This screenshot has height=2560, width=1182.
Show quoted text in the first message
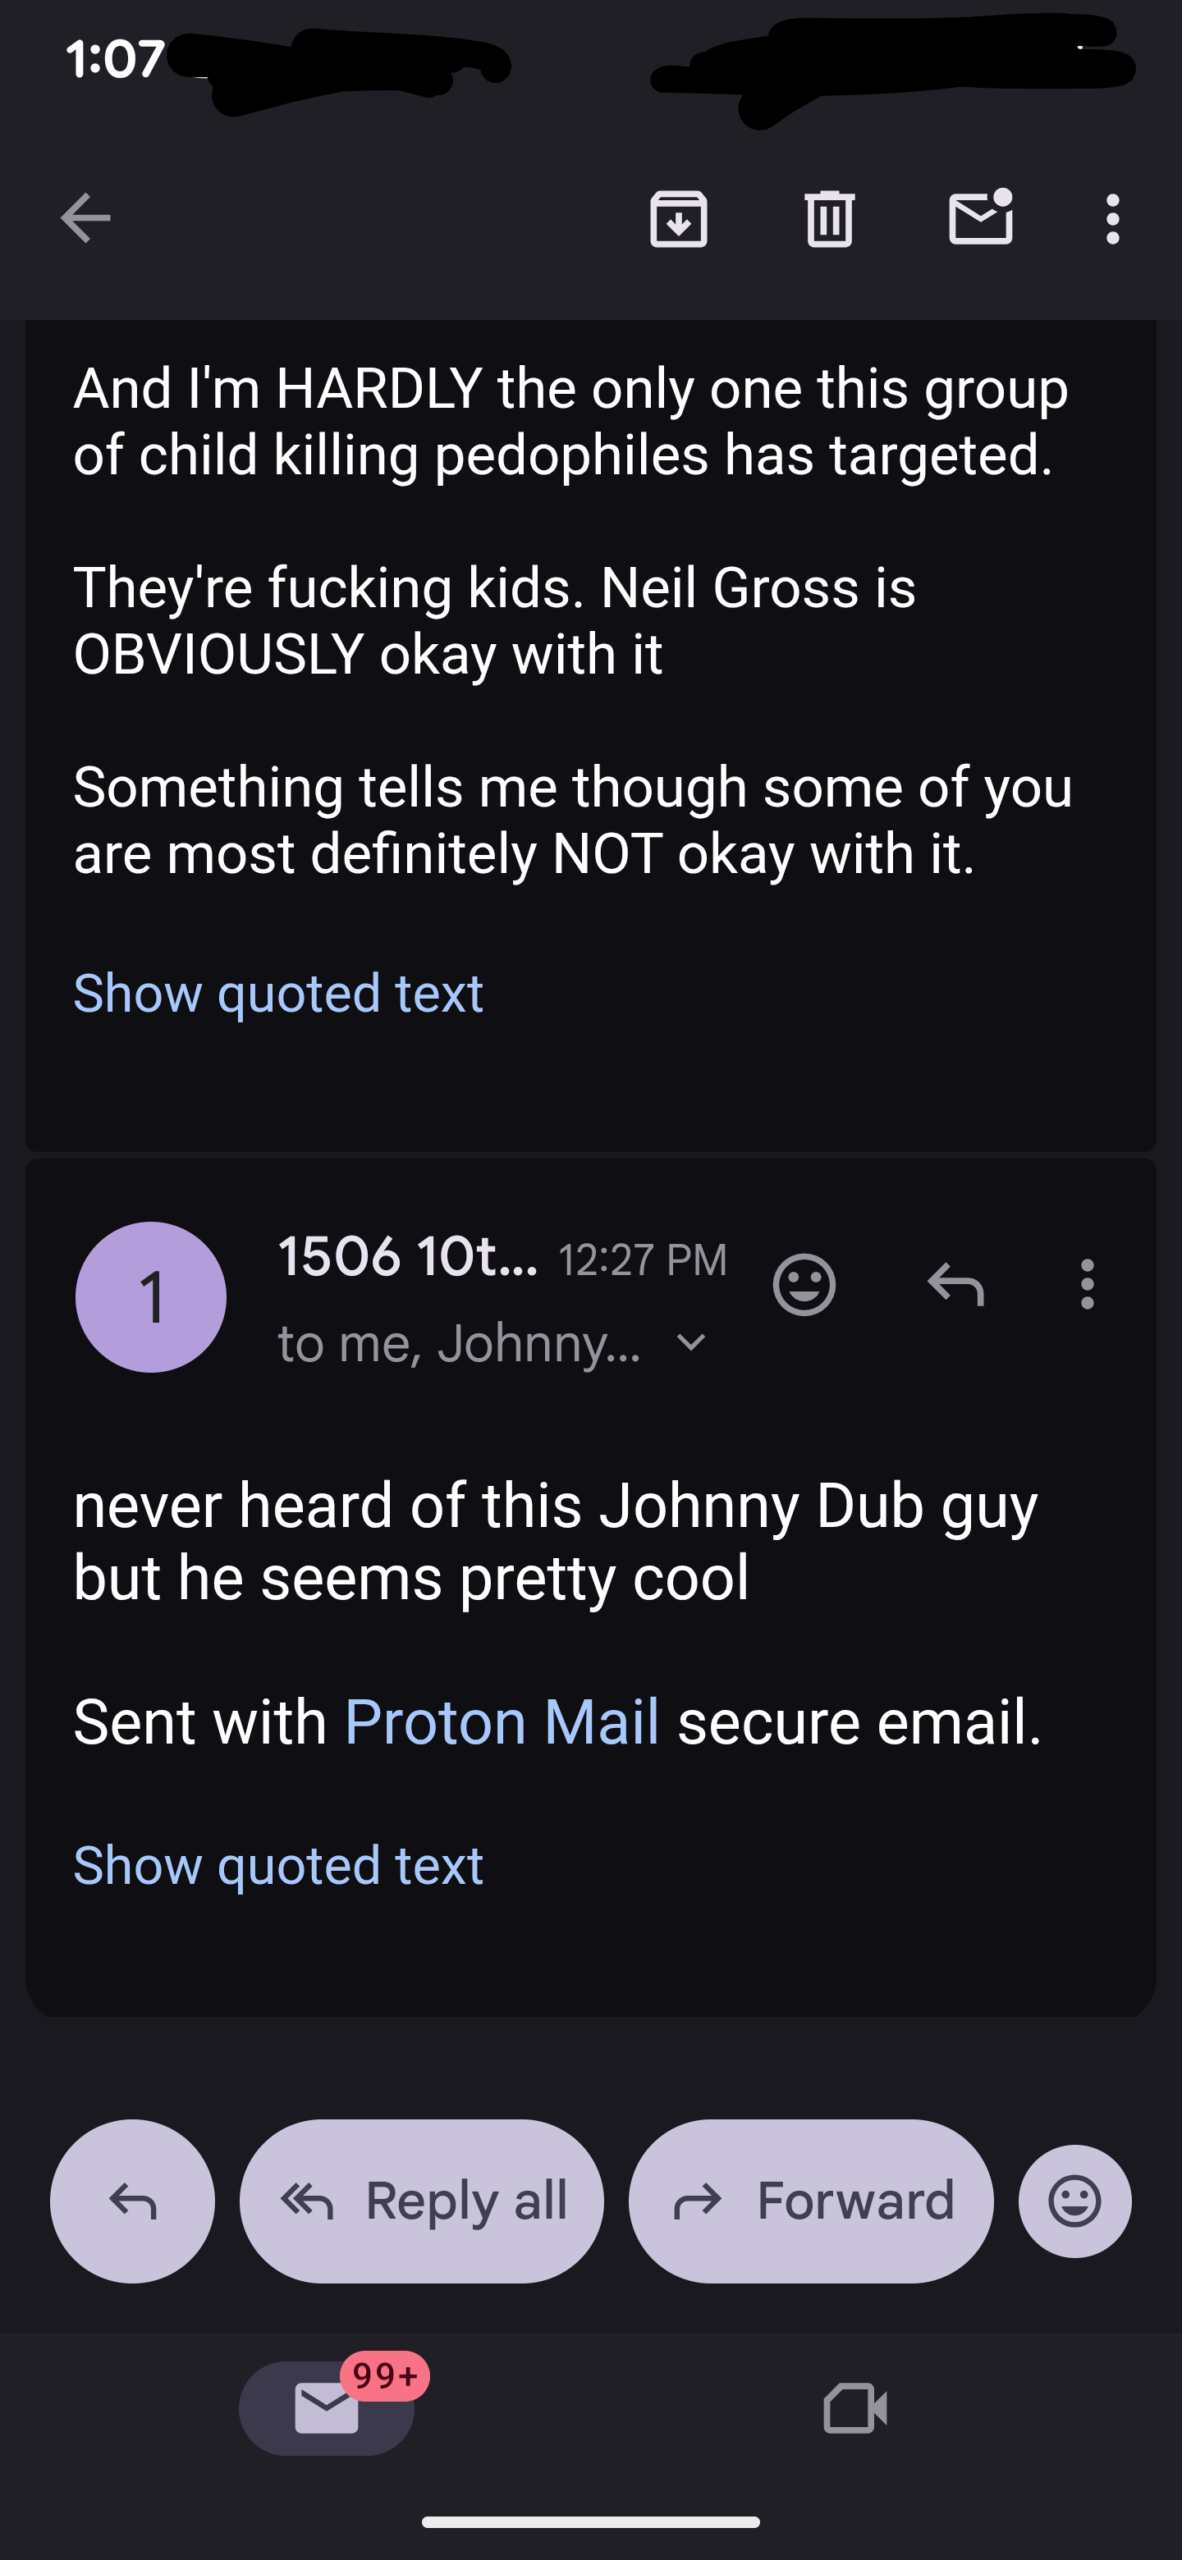click(278, 994)
